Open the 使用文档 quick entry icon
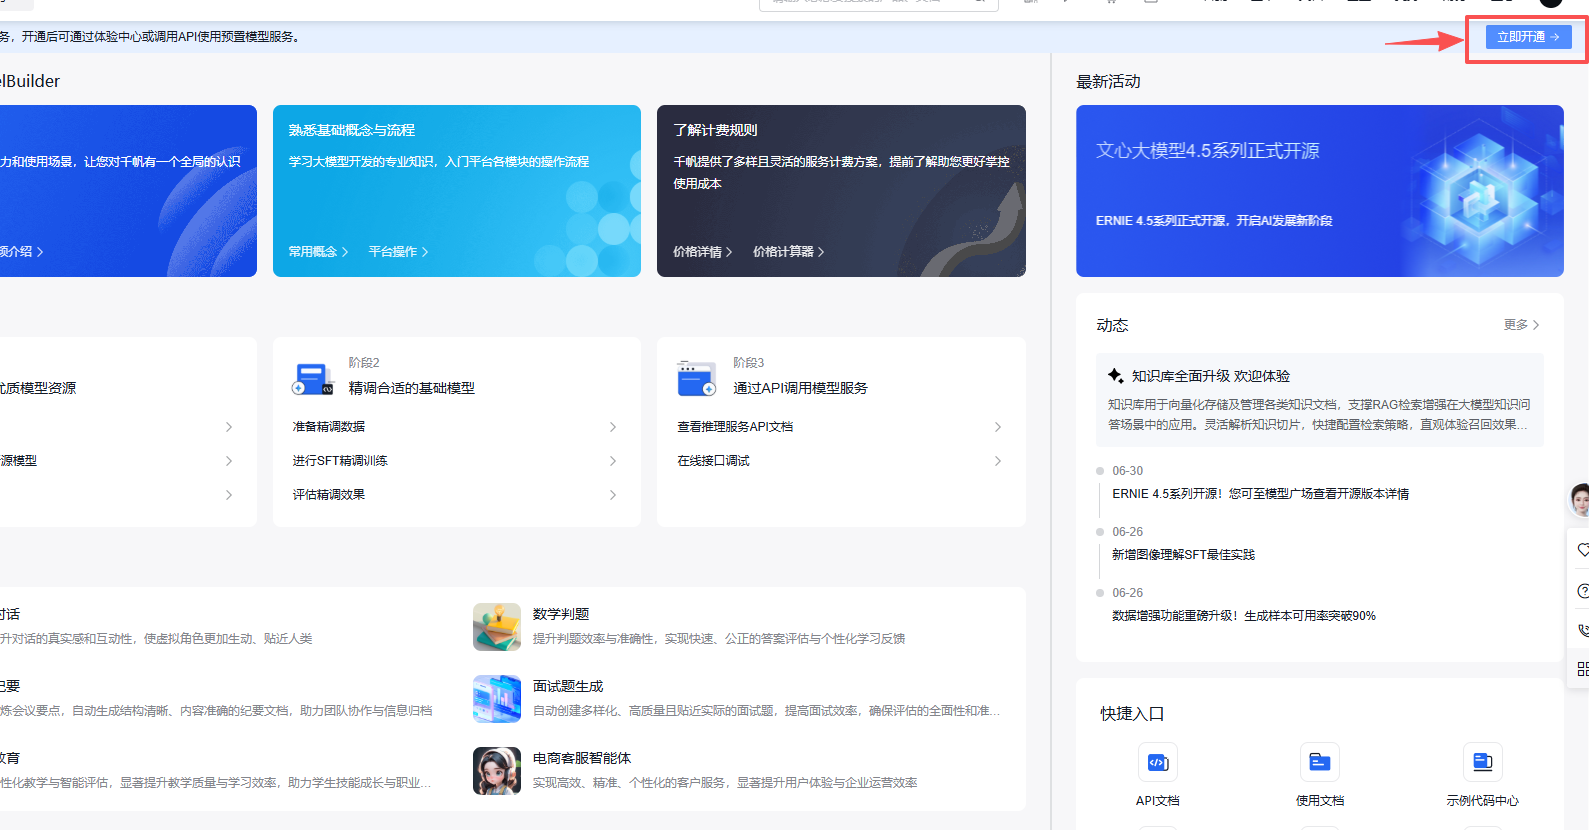 click(x=1319, y=763)
